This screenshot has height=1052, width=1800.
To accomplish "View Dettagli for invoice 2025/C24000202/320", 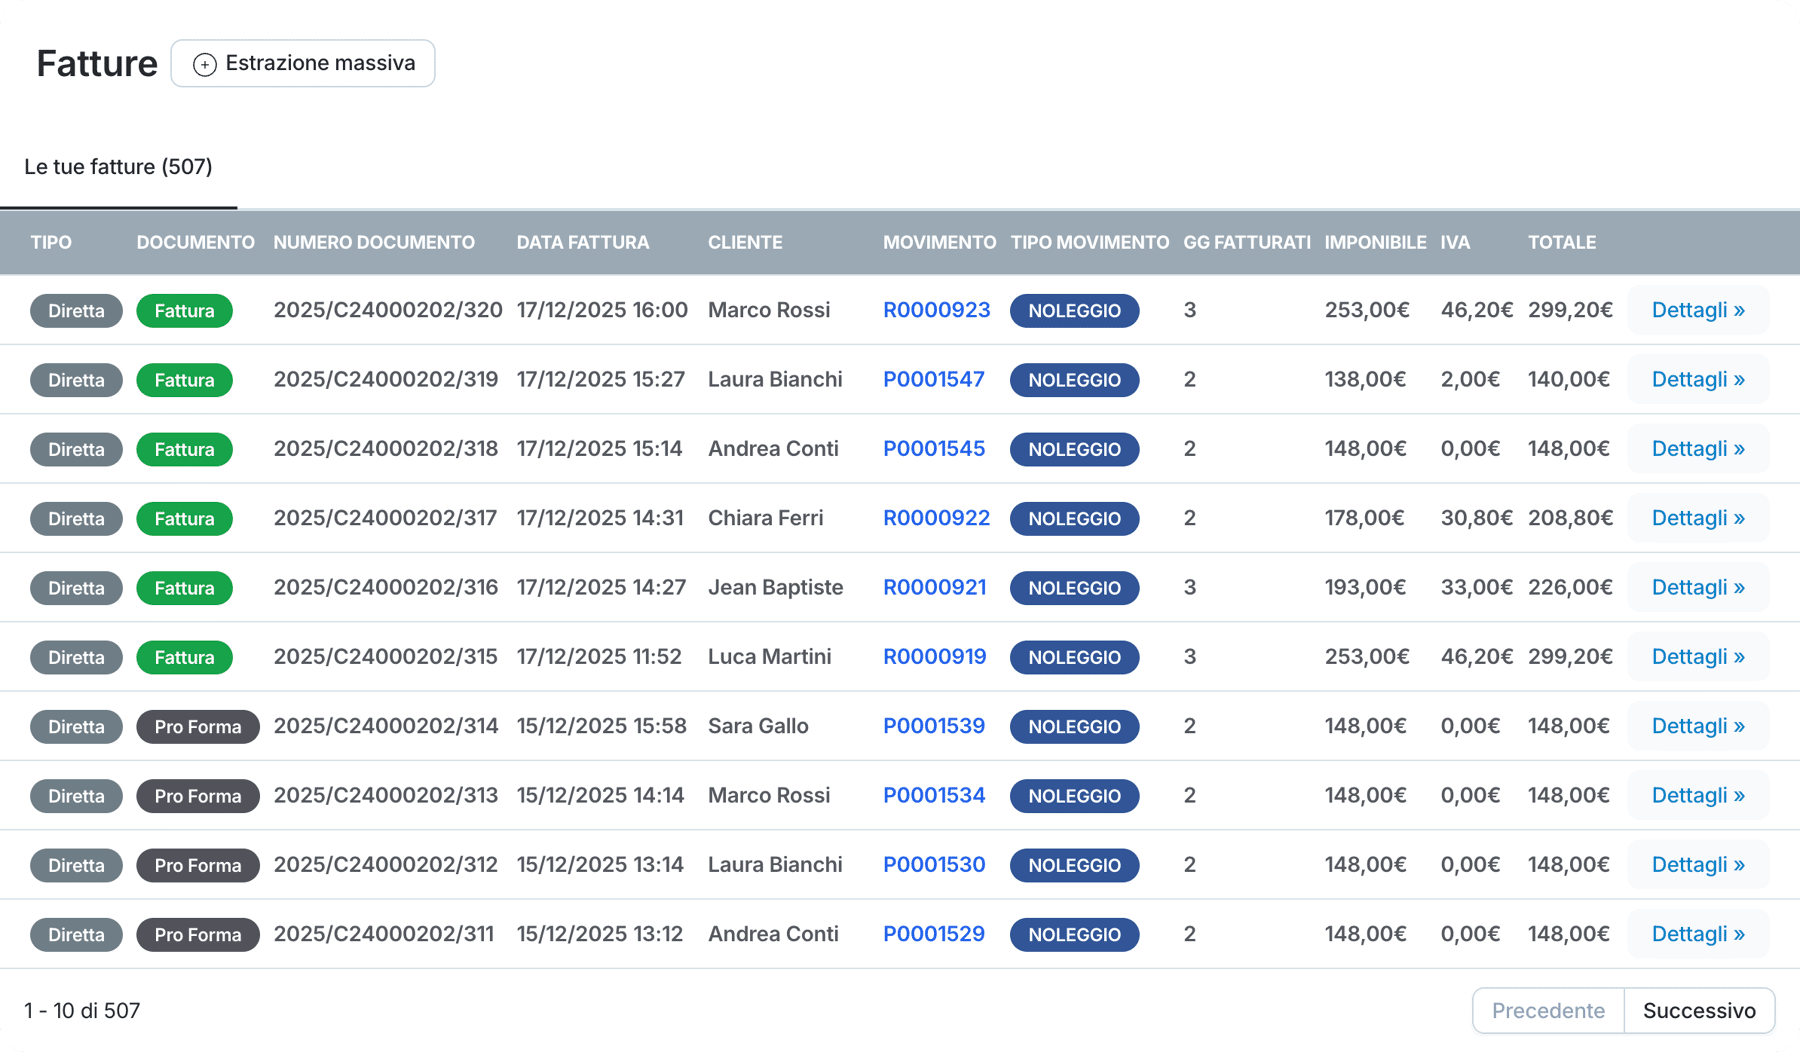I will point(1697,310).
